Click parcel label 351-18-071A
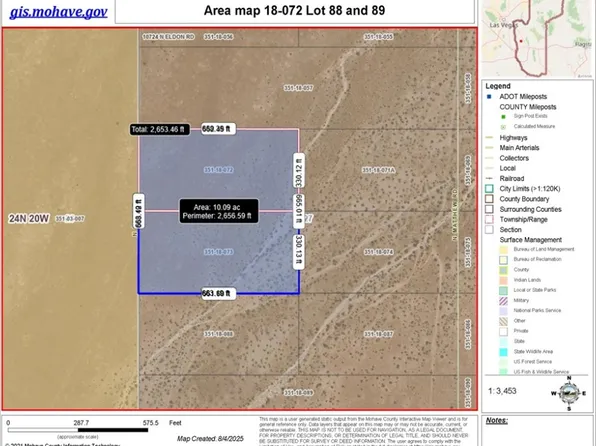This screenshot has width=596, height=446. coord(379,170)
